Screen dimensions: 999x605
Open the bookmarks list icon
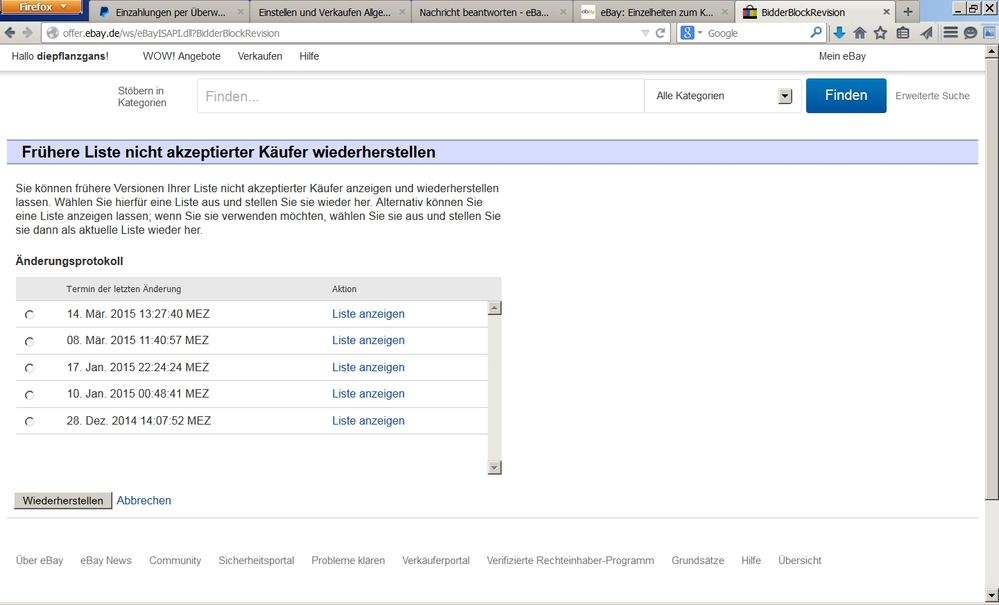902,33
